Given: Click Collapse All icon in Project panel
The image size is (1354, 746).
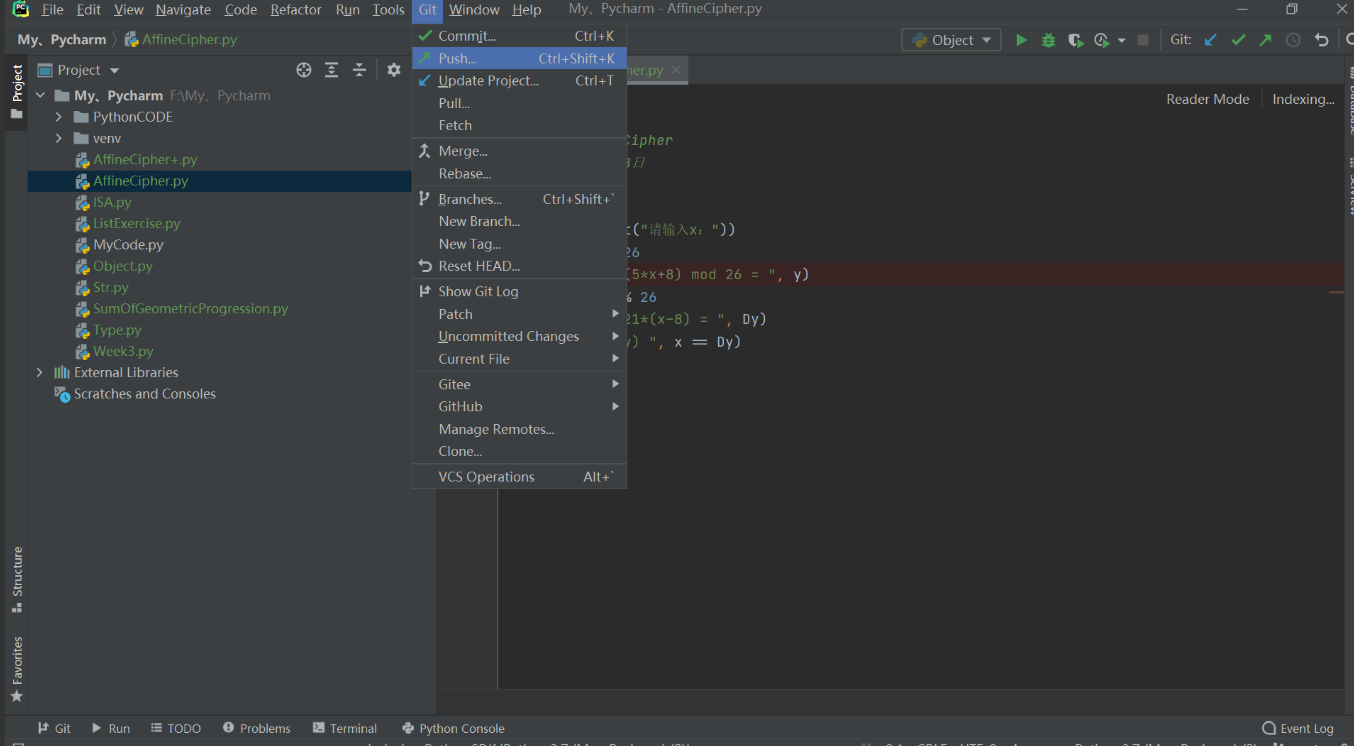Looking at the screenshot, I should click(x=359, y=70).
